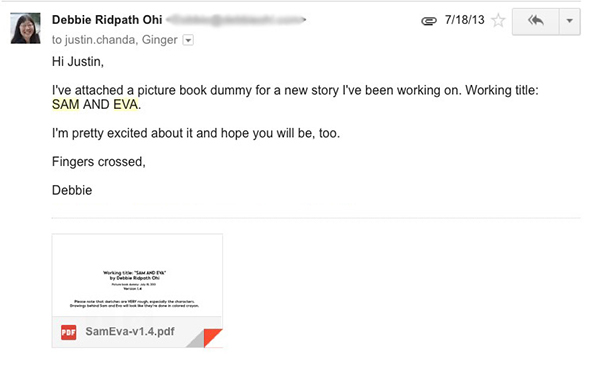This screenshot has height=371, width=600.
Task: Open the PDF attachment preview thumbnail
Action: pyautogui.click(x=137, y=275)
